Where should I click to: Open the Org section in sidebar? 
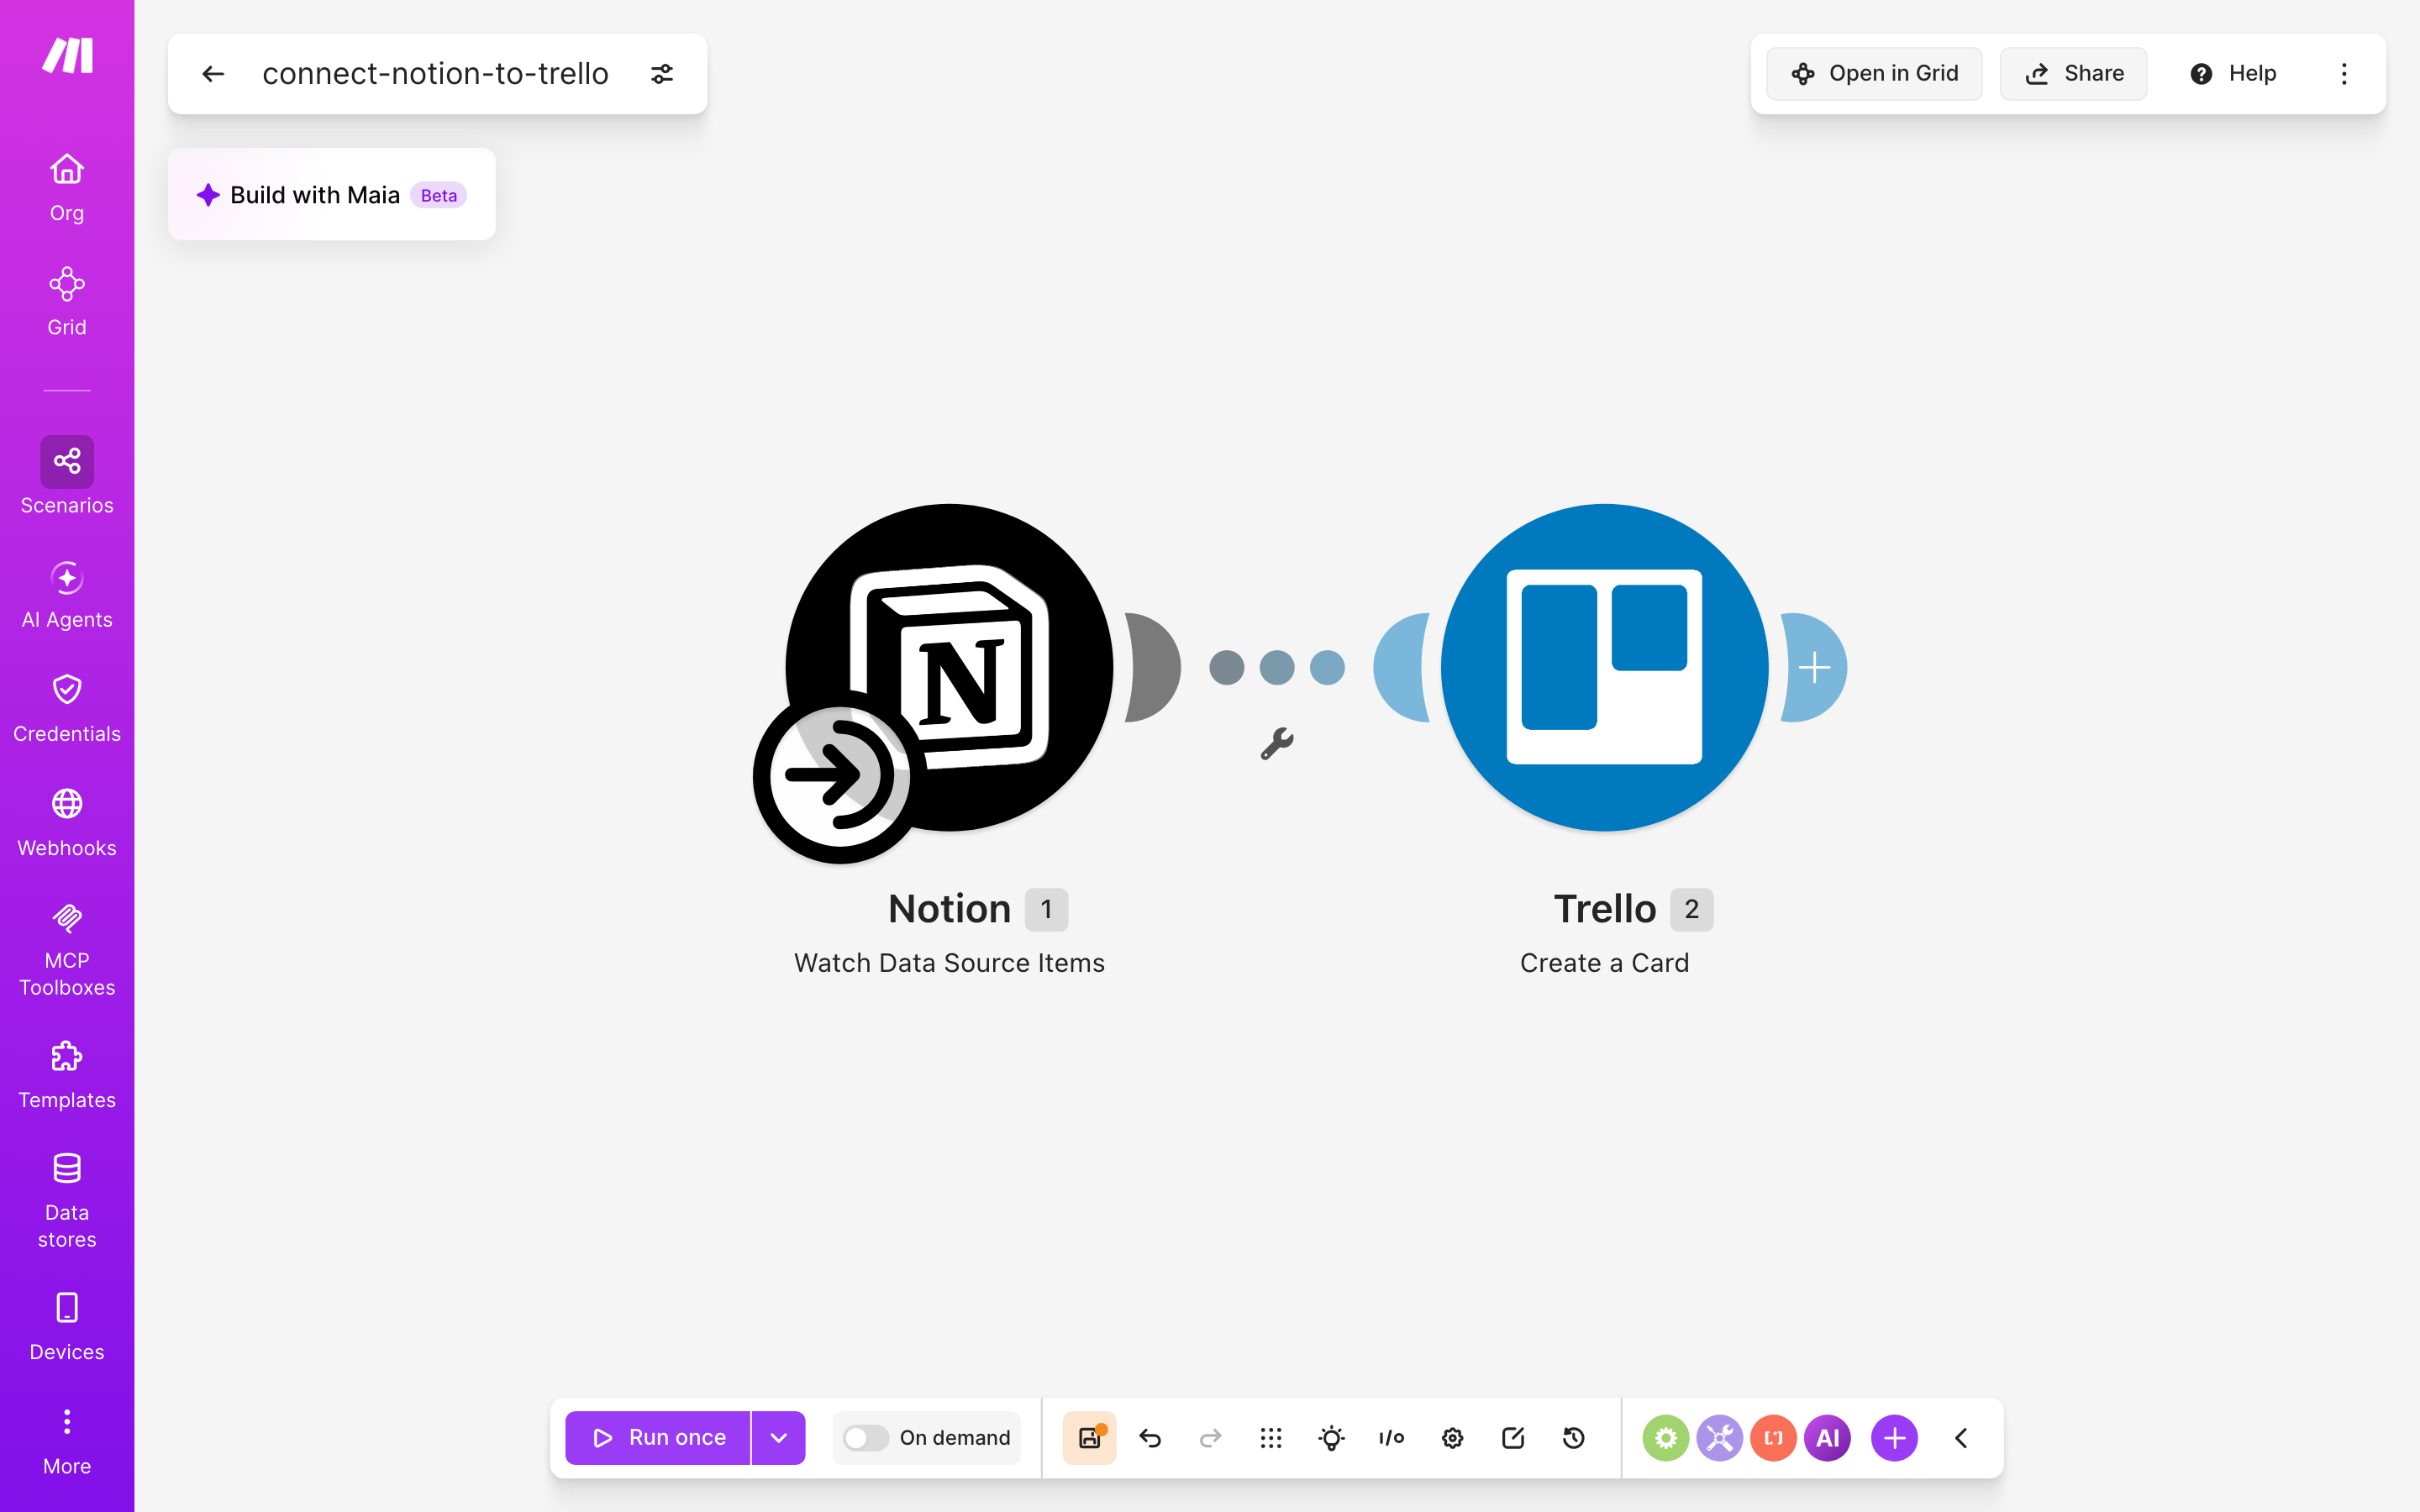[67, 188]
